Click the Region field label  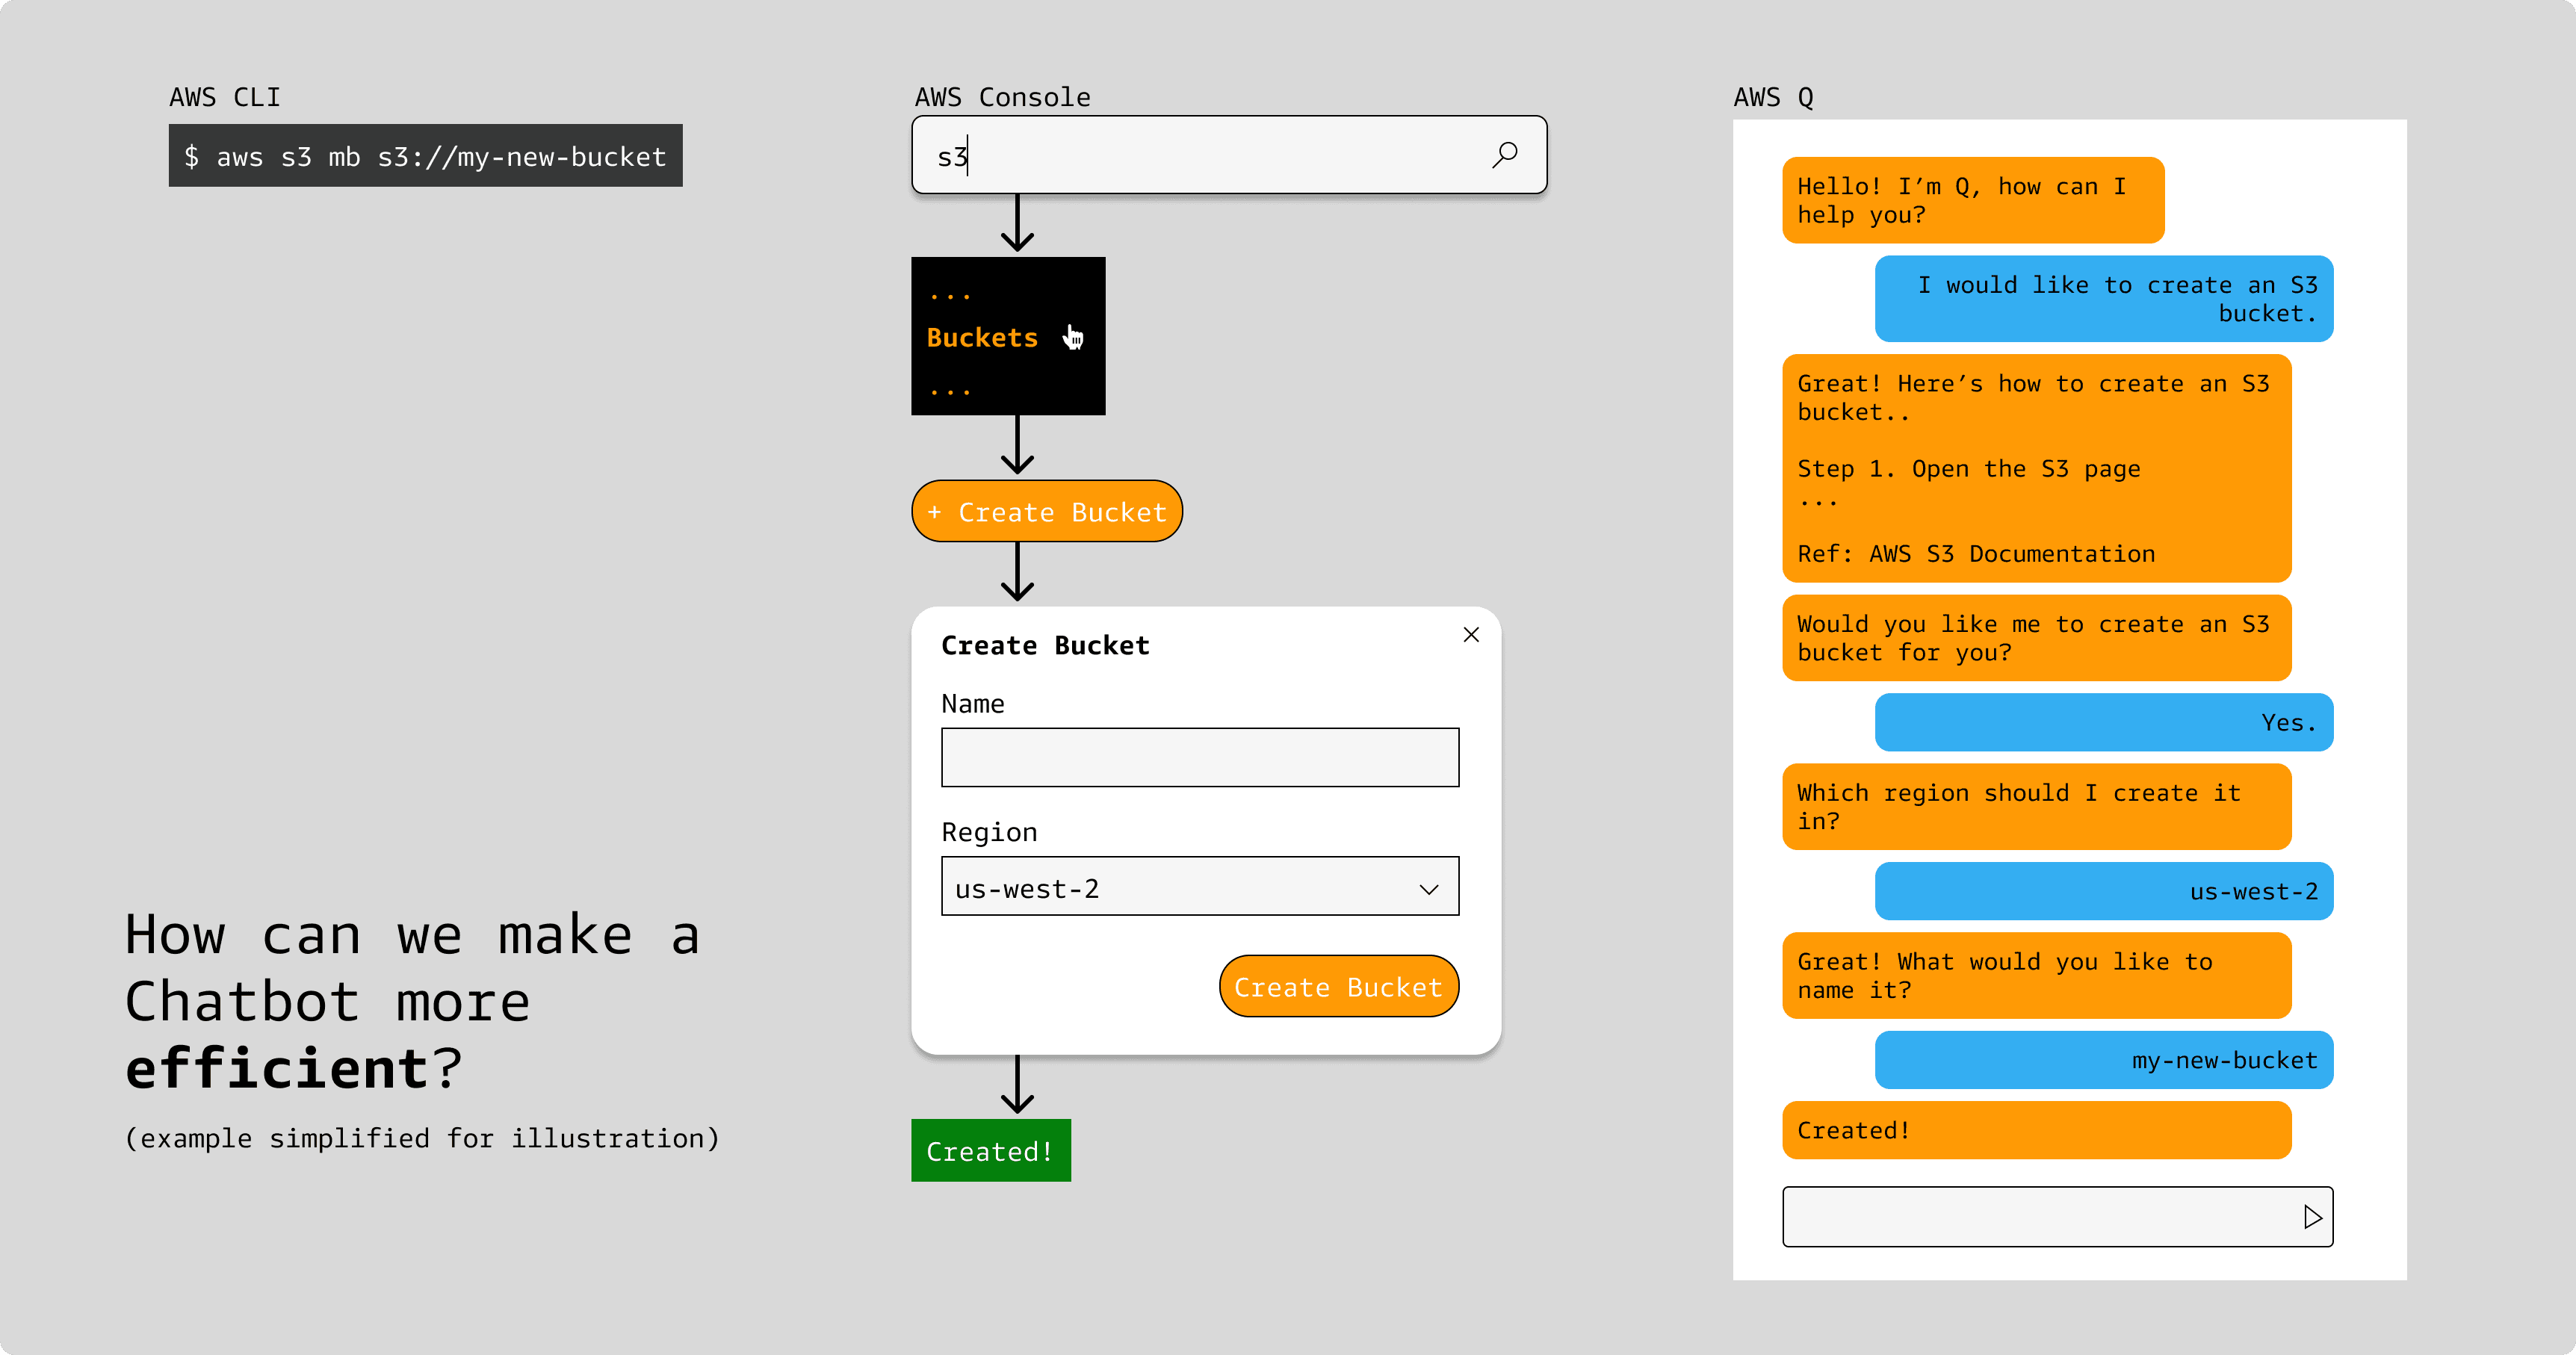tap(989, 833)
